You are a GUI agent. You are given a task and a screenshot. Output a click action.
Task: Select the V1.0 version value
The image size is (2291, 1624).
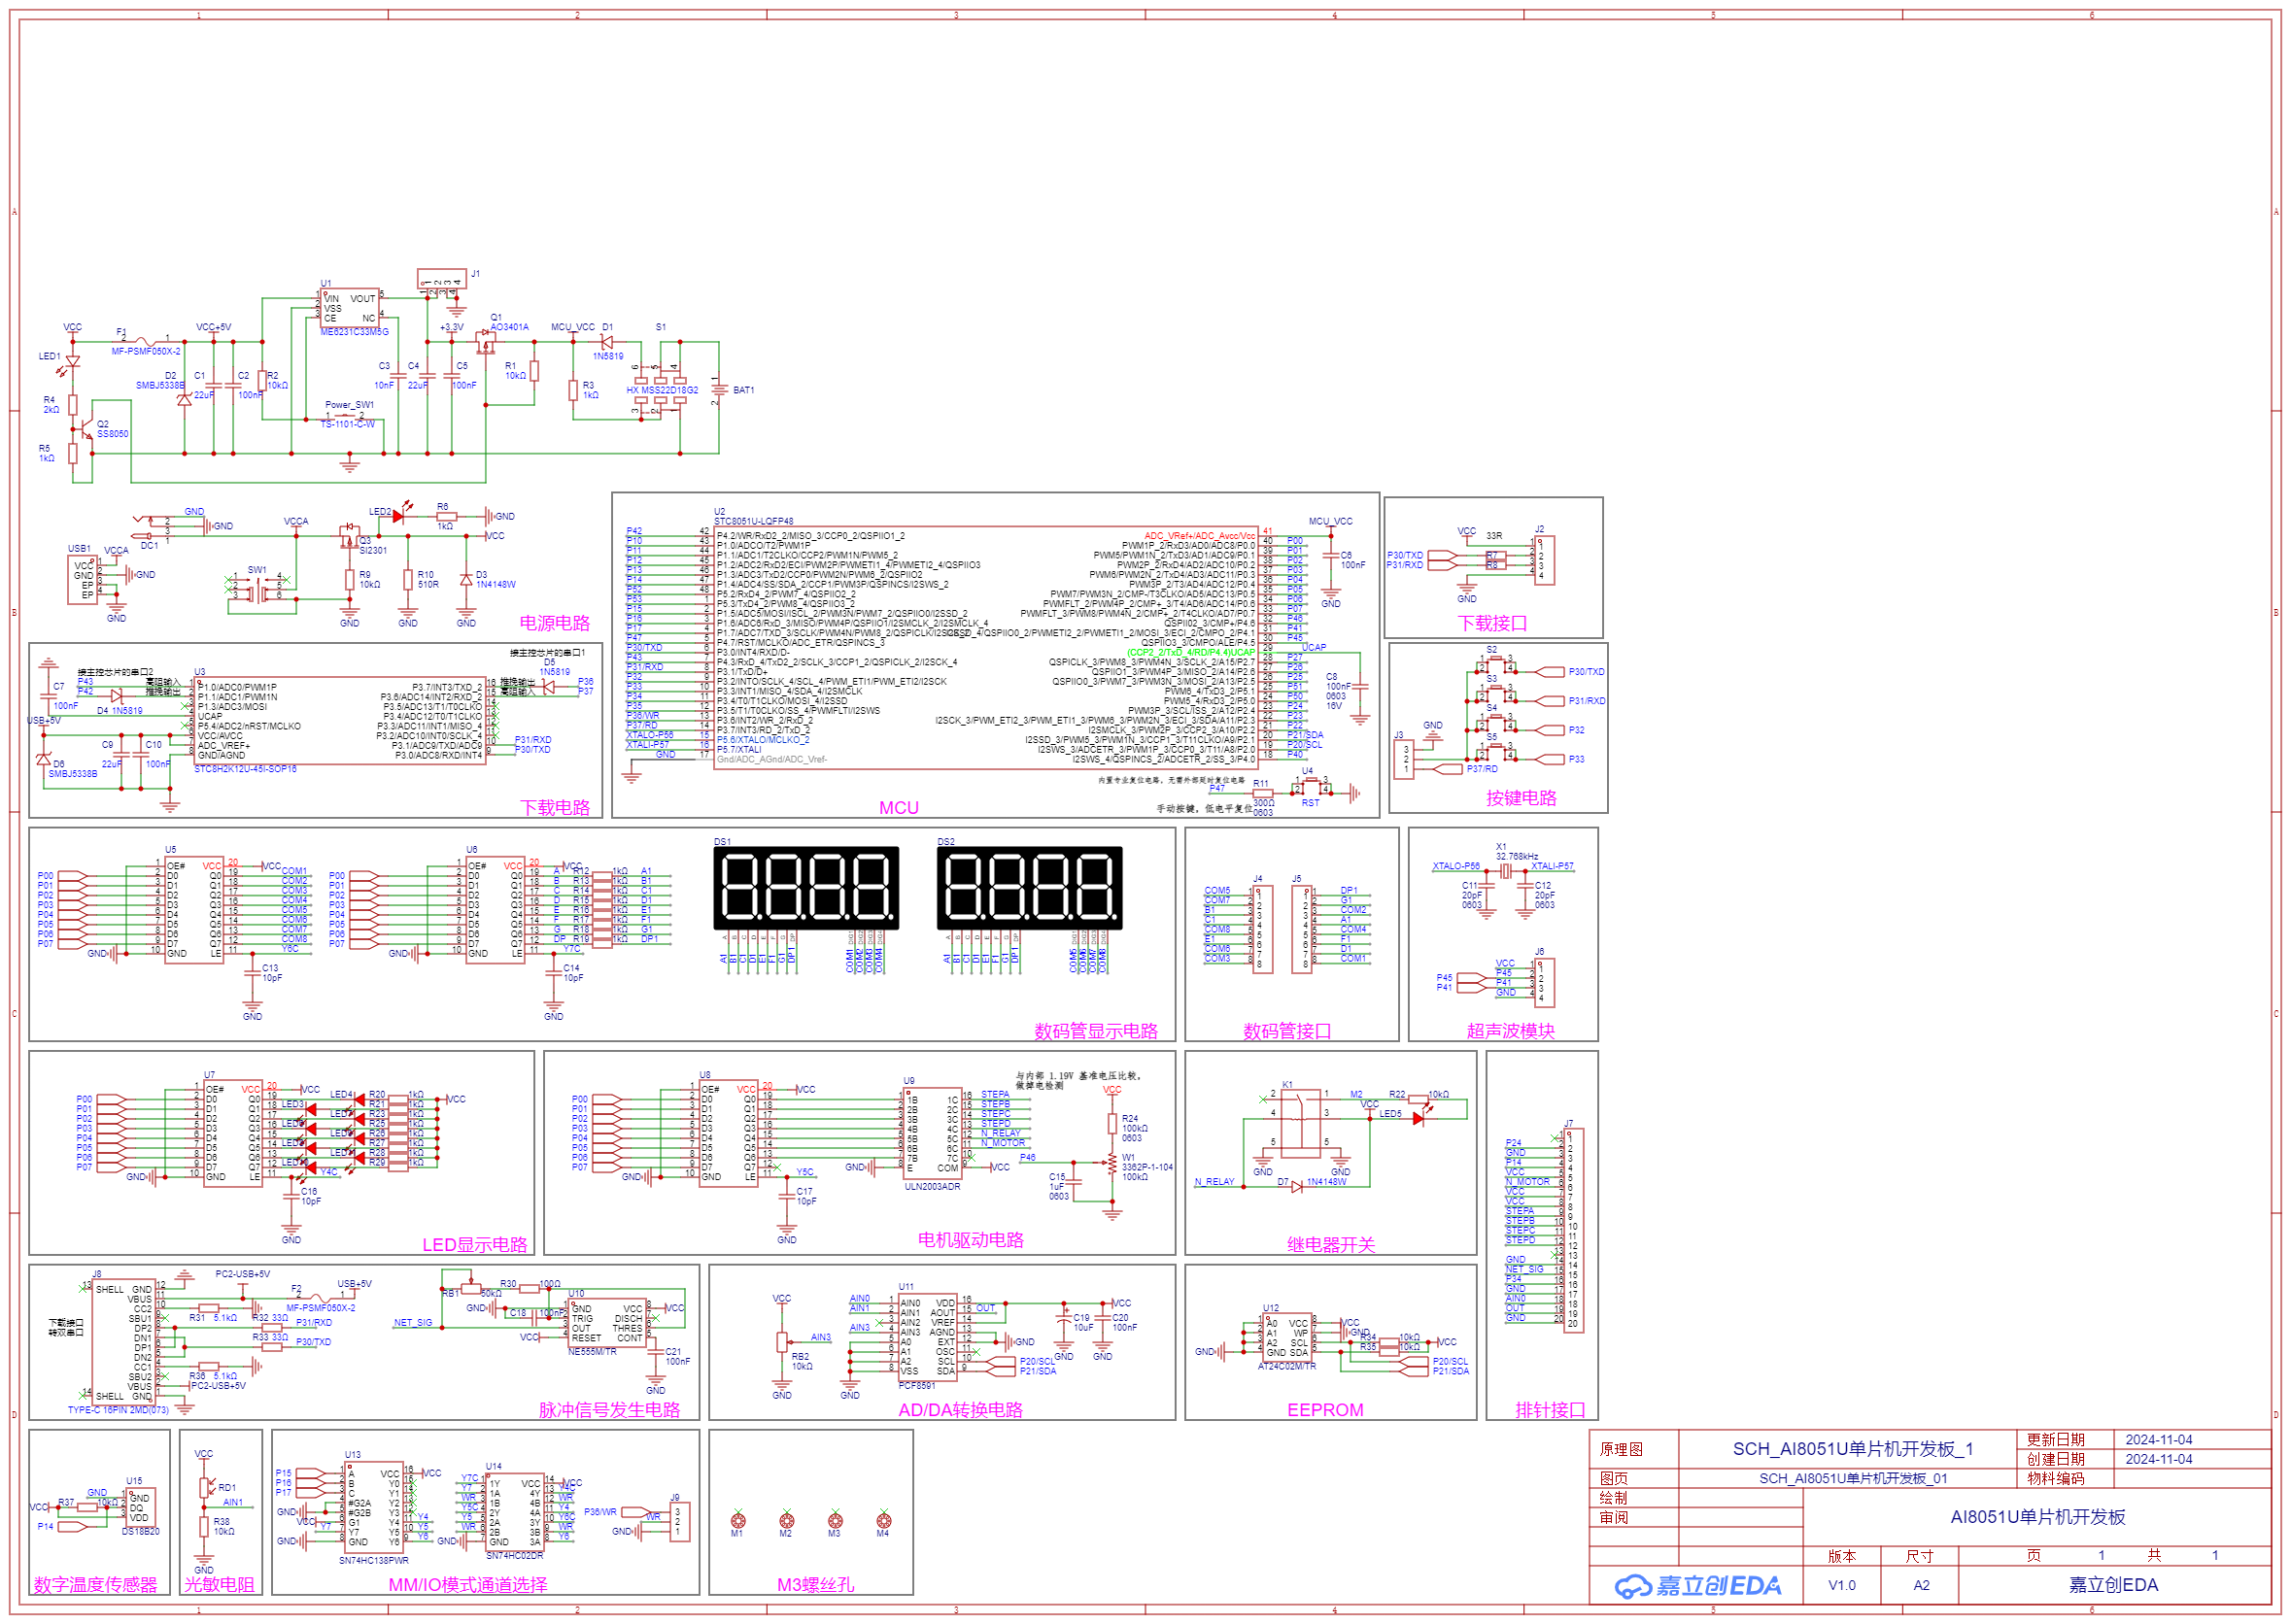[x=1841, y=1585]
